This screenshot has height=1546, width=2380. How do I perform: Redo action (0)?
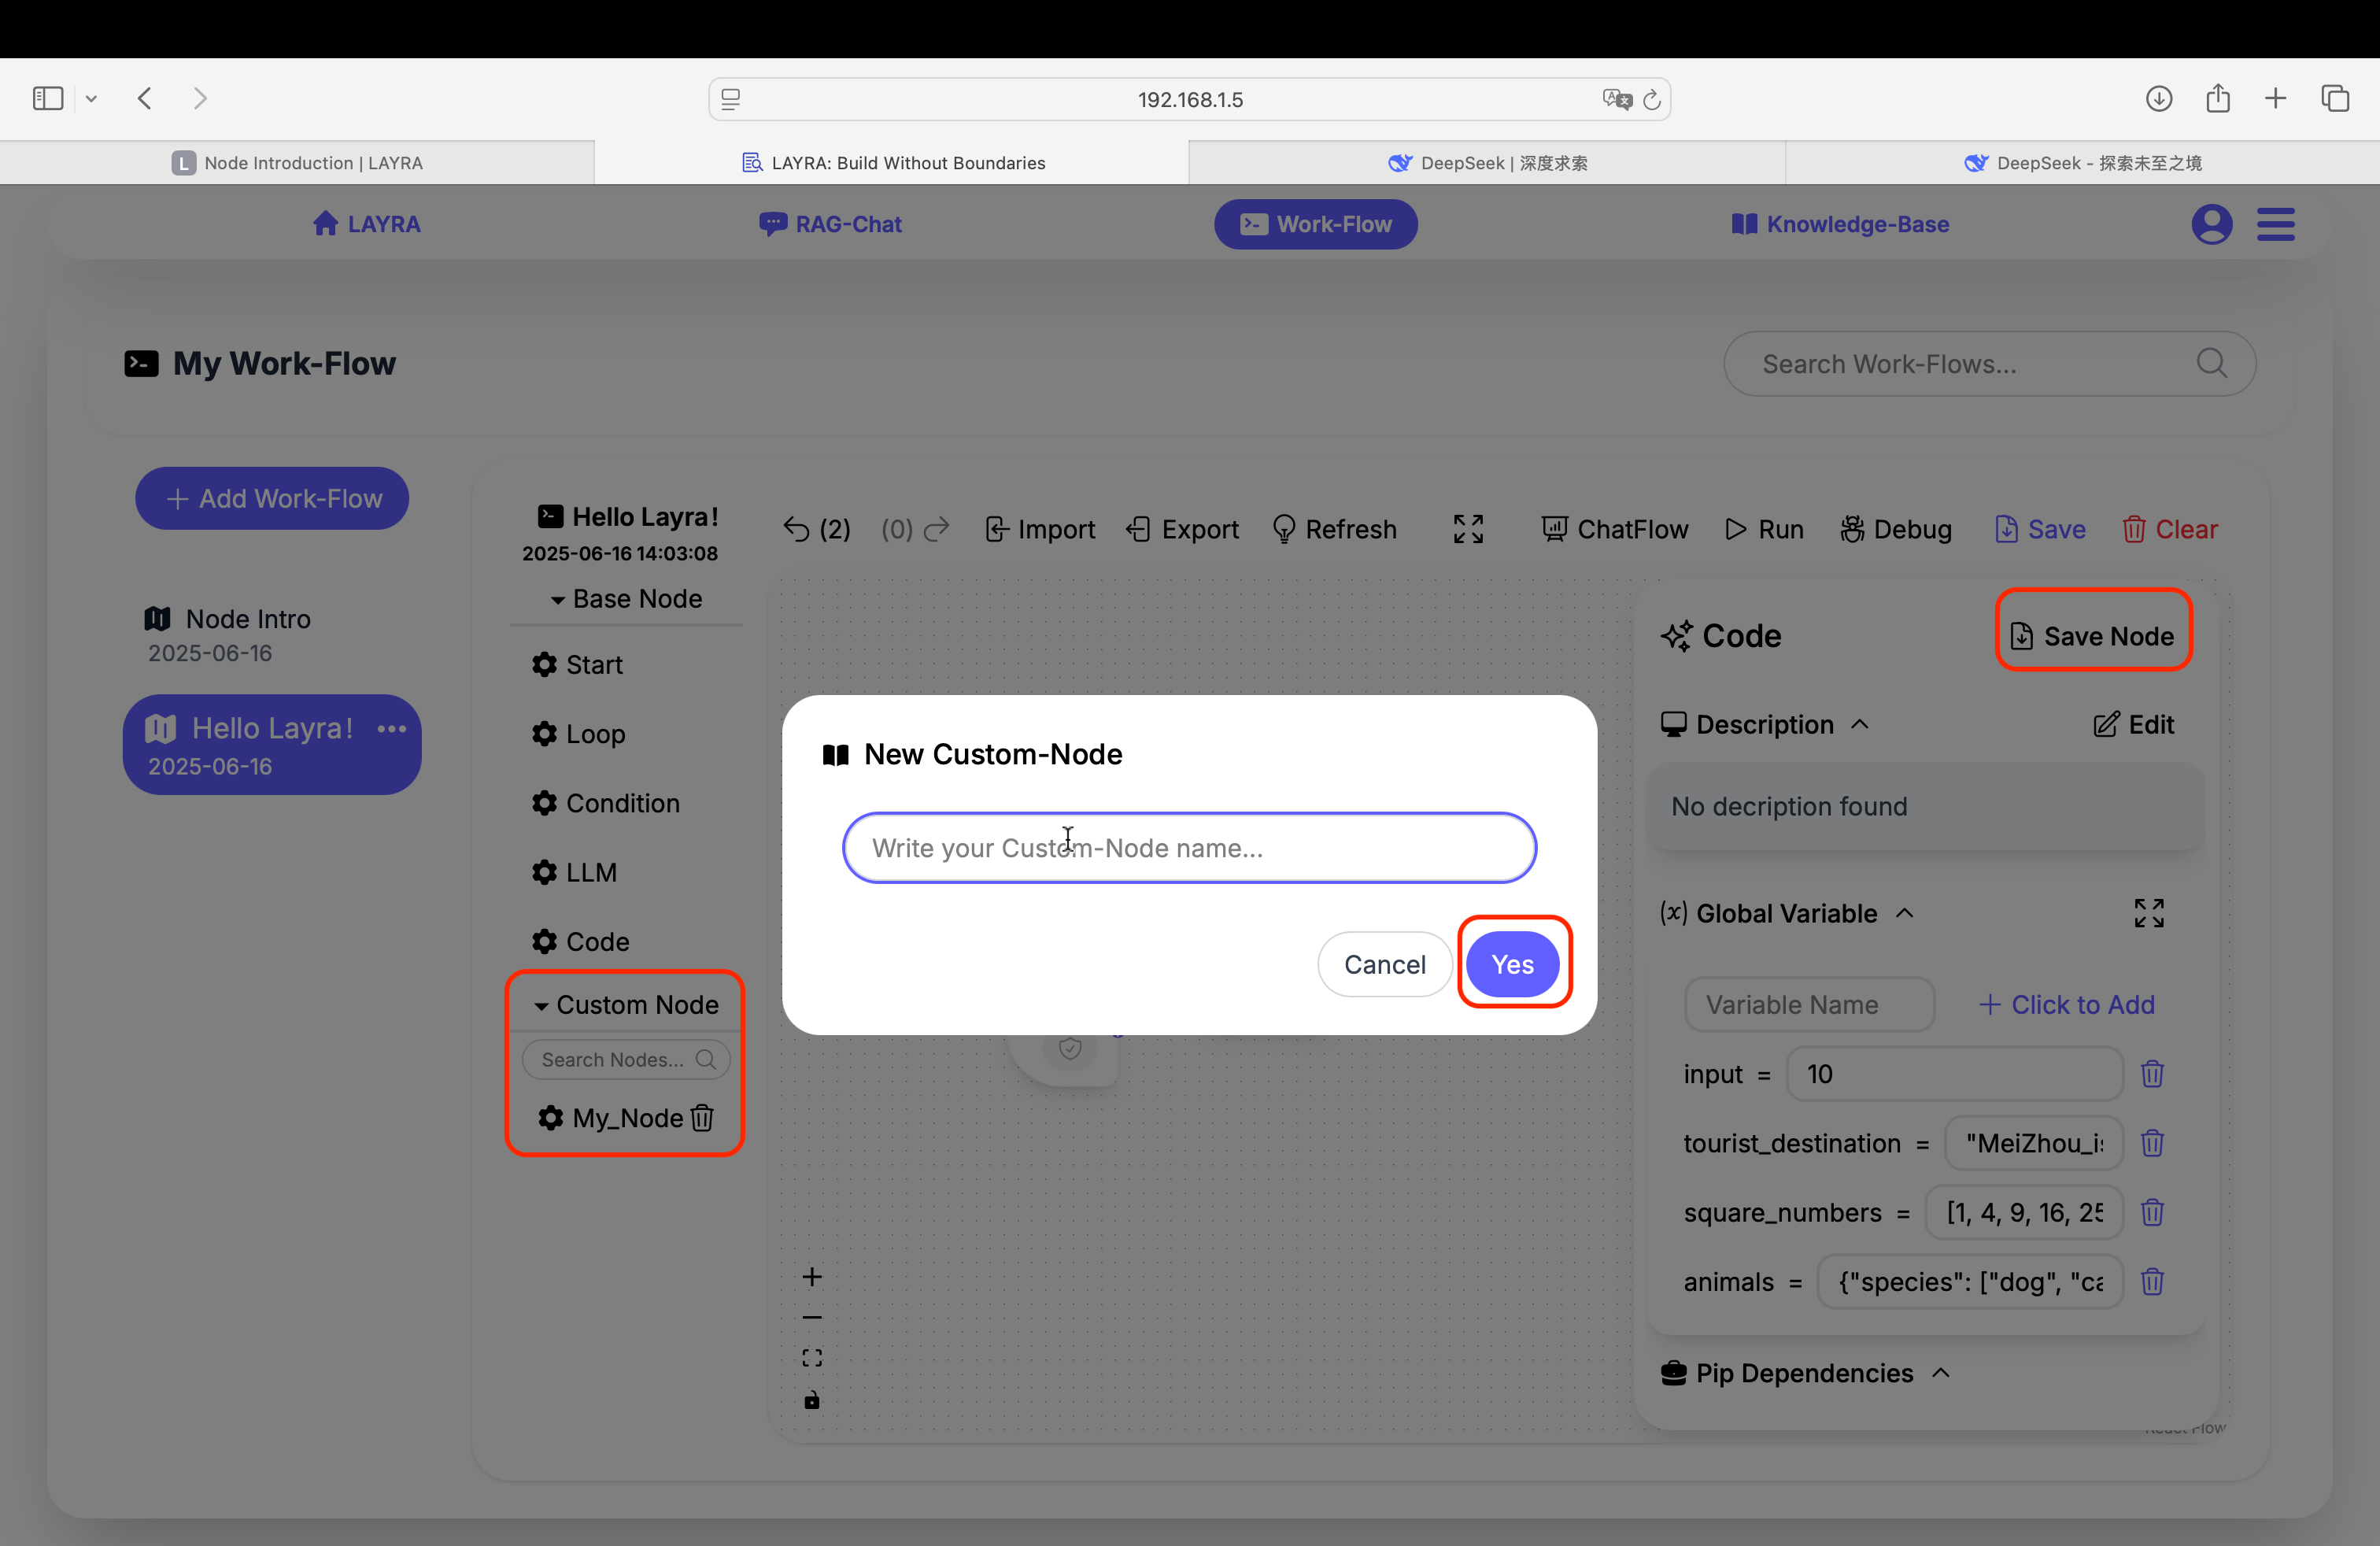(x=915, y=529)
